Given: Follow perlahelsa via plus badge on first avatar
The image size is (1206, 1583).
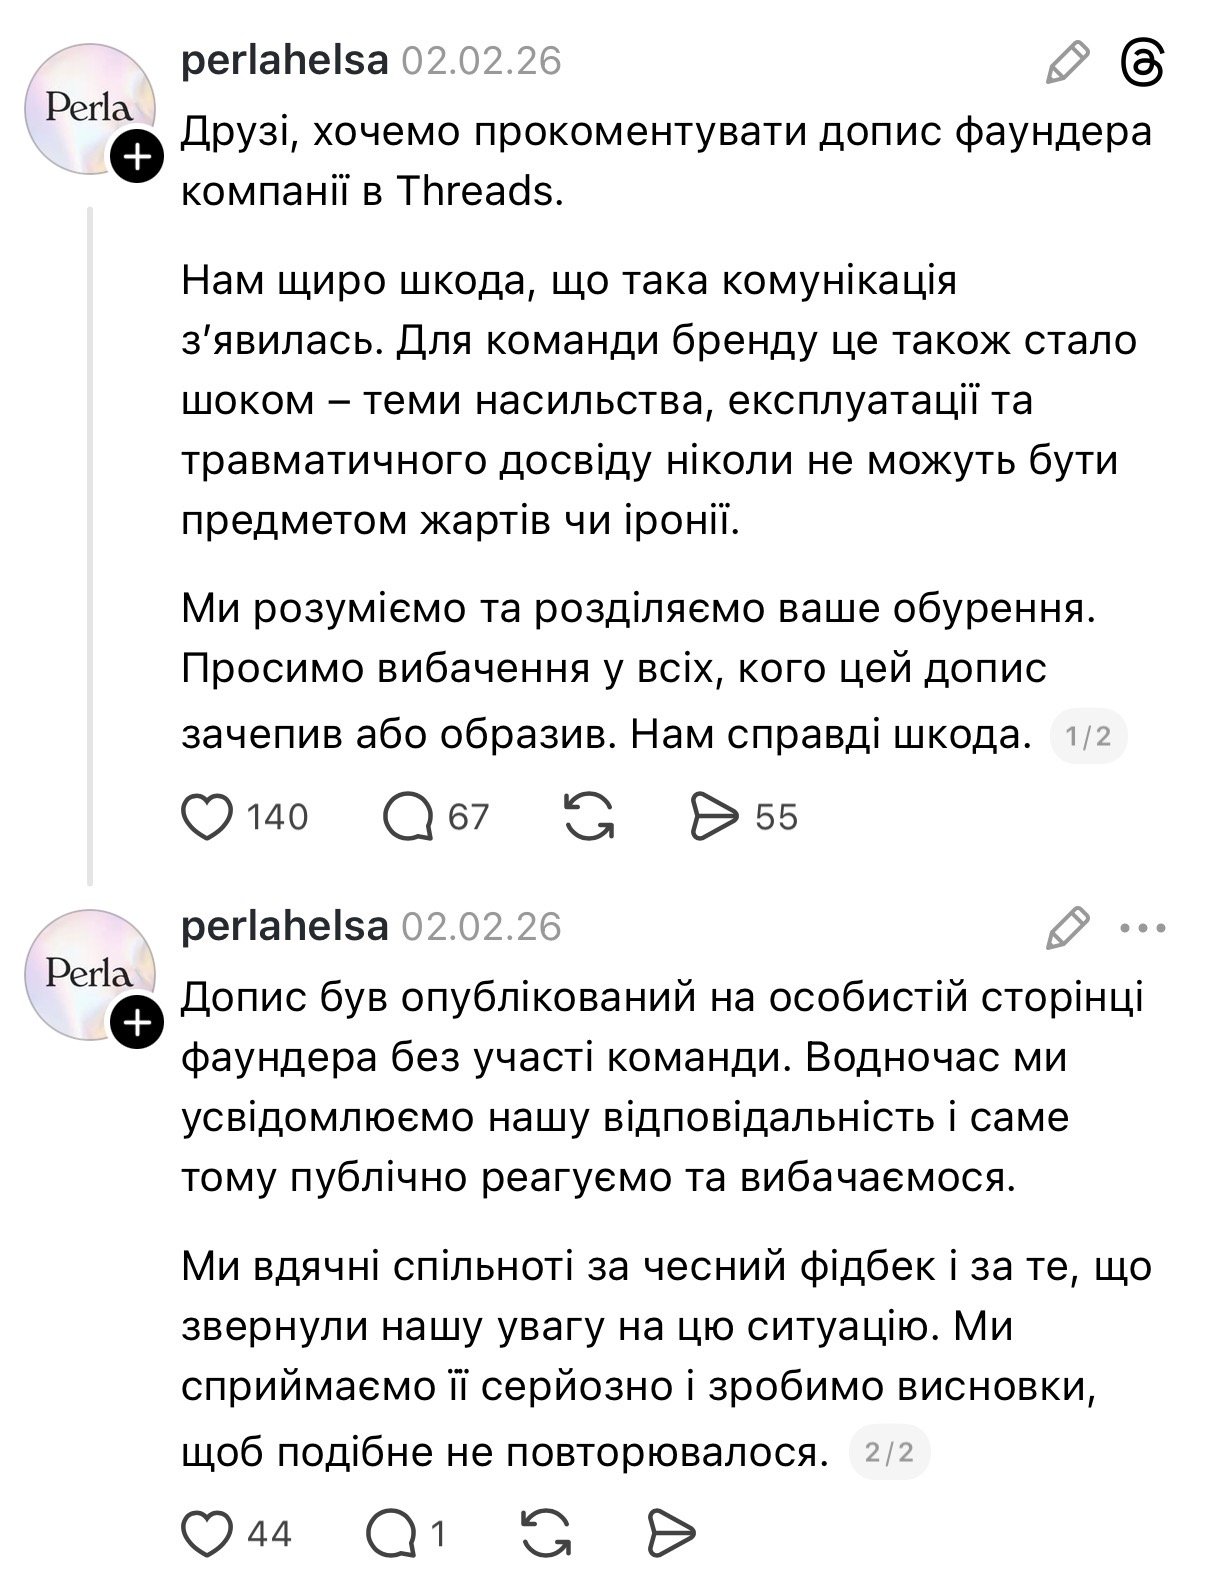Looking at the screenshot, I should 135,156.
